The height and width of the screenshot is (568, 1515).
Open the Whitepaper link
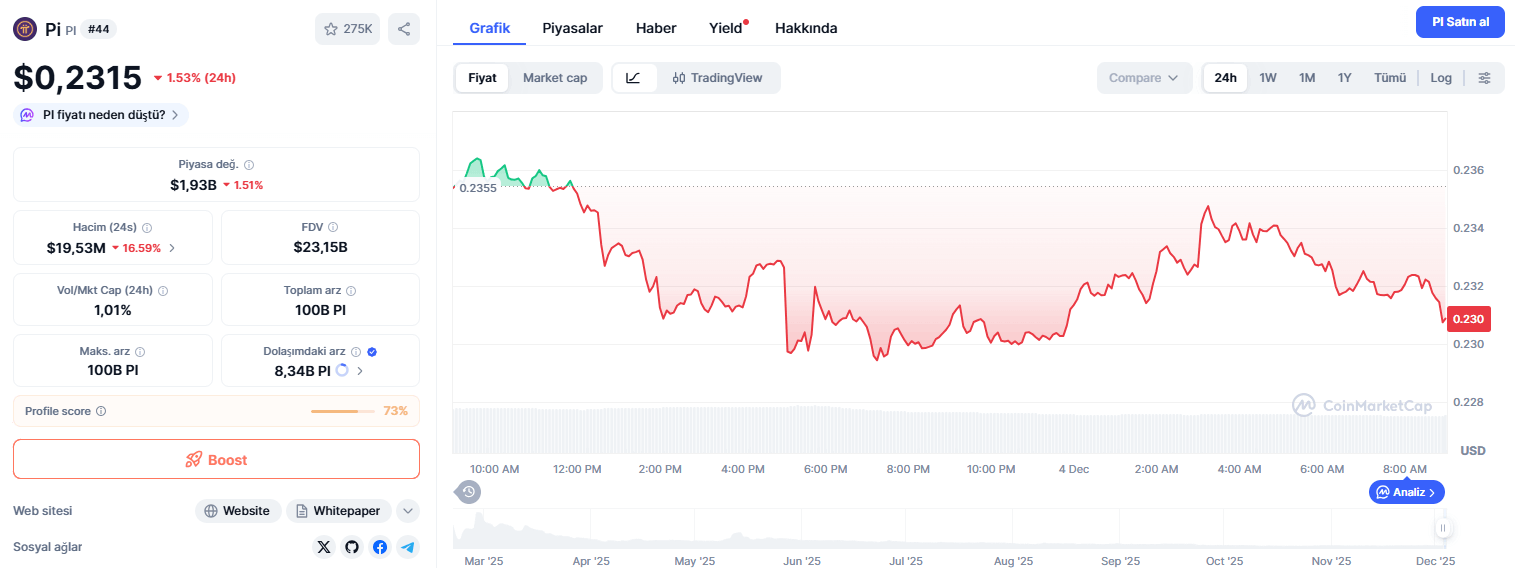tap(339, 511)
